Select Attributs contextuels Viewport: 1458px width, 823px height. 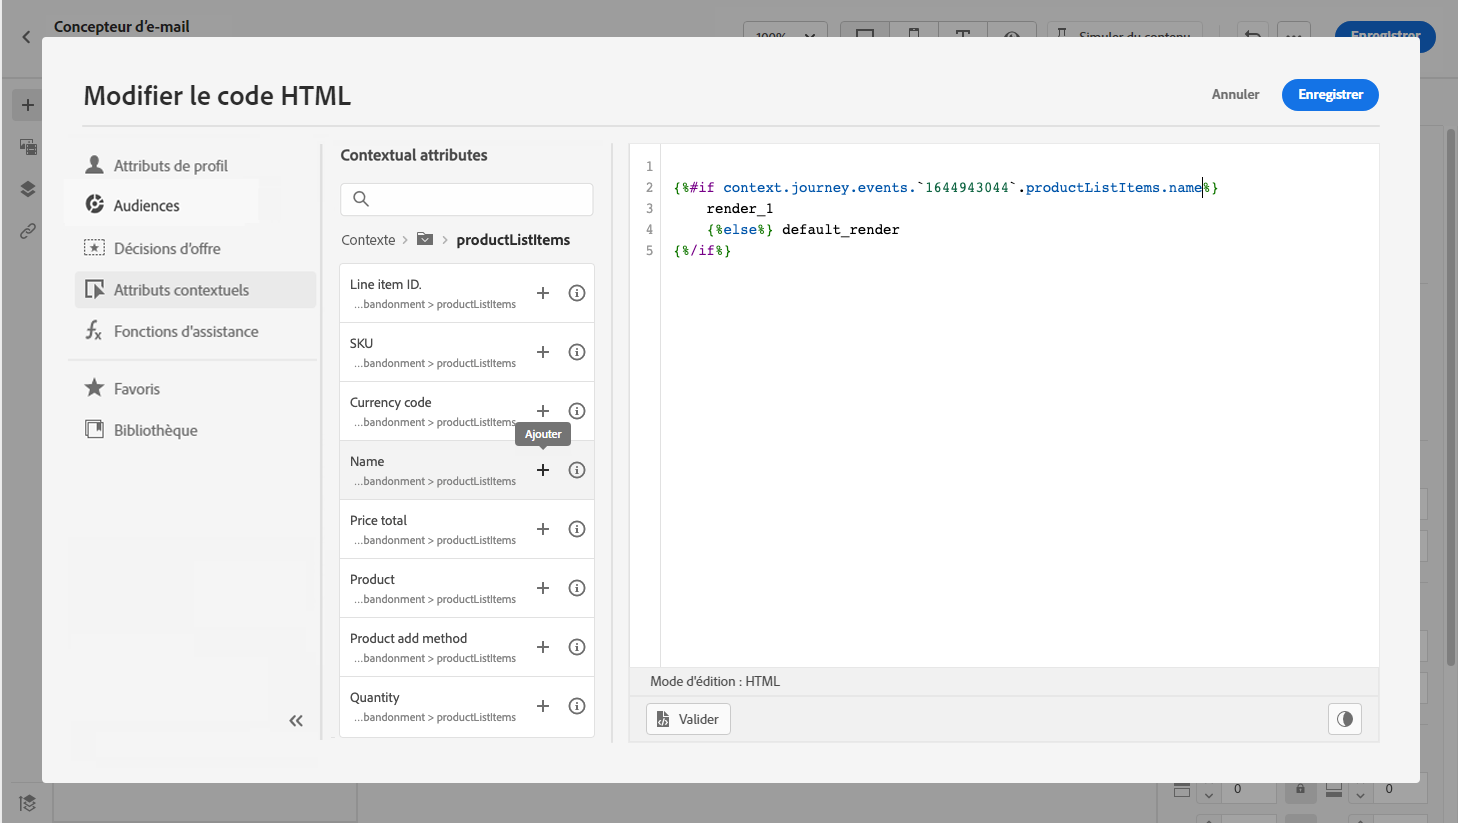tap(195, 290)
